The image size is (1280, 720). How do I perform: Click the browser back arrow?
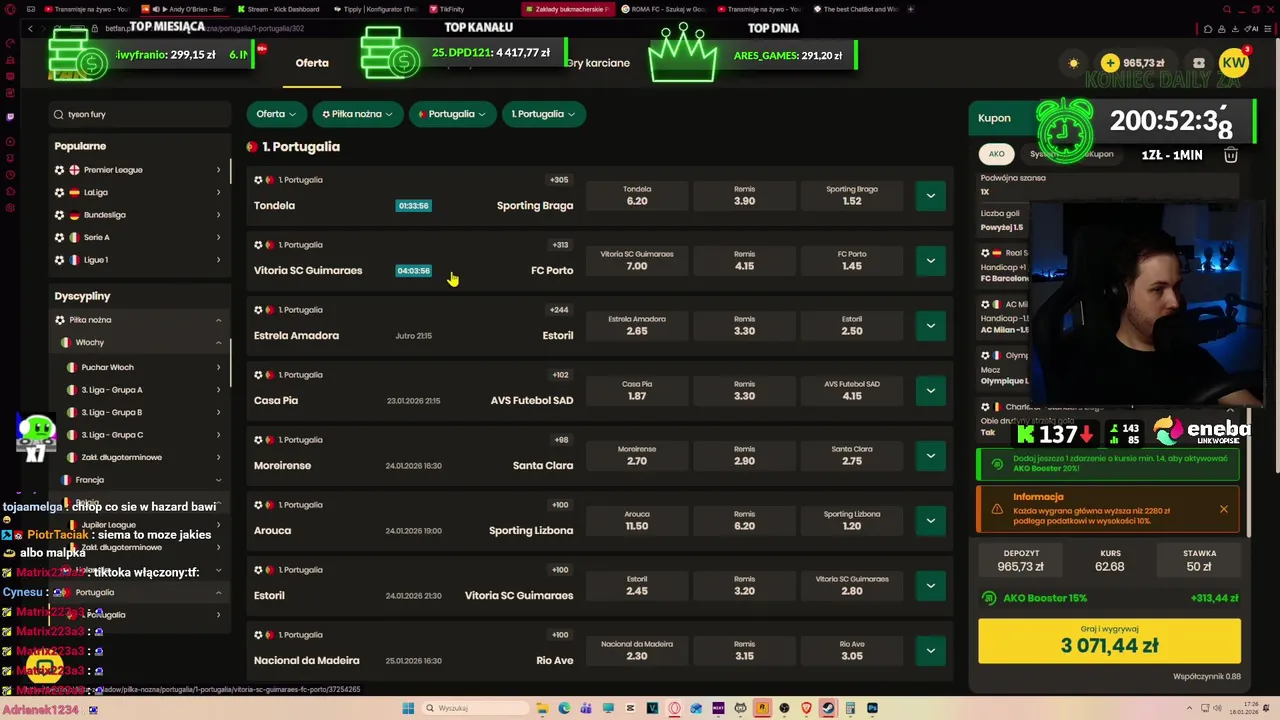[x=30, y=28]
